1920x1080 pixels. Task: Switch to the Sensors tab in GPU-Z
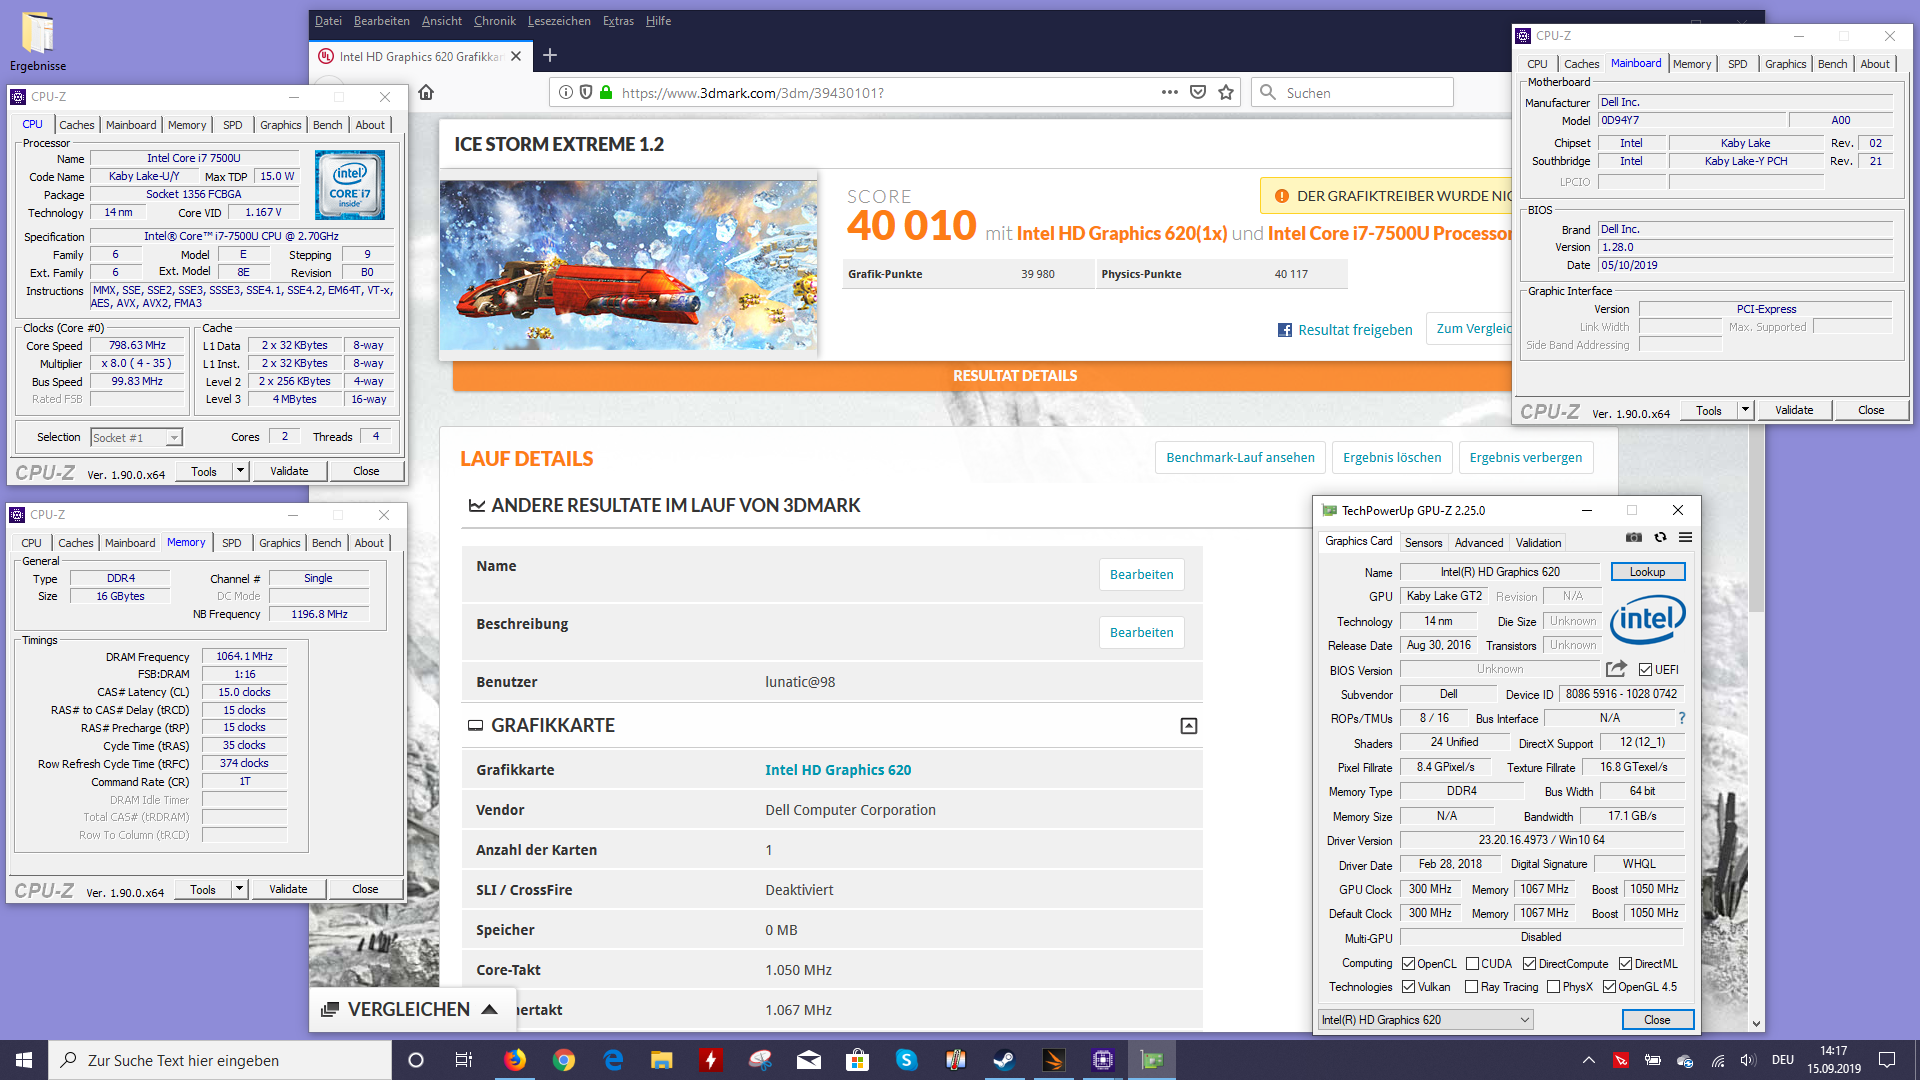pyautogui.click(x=1423, y=543)
